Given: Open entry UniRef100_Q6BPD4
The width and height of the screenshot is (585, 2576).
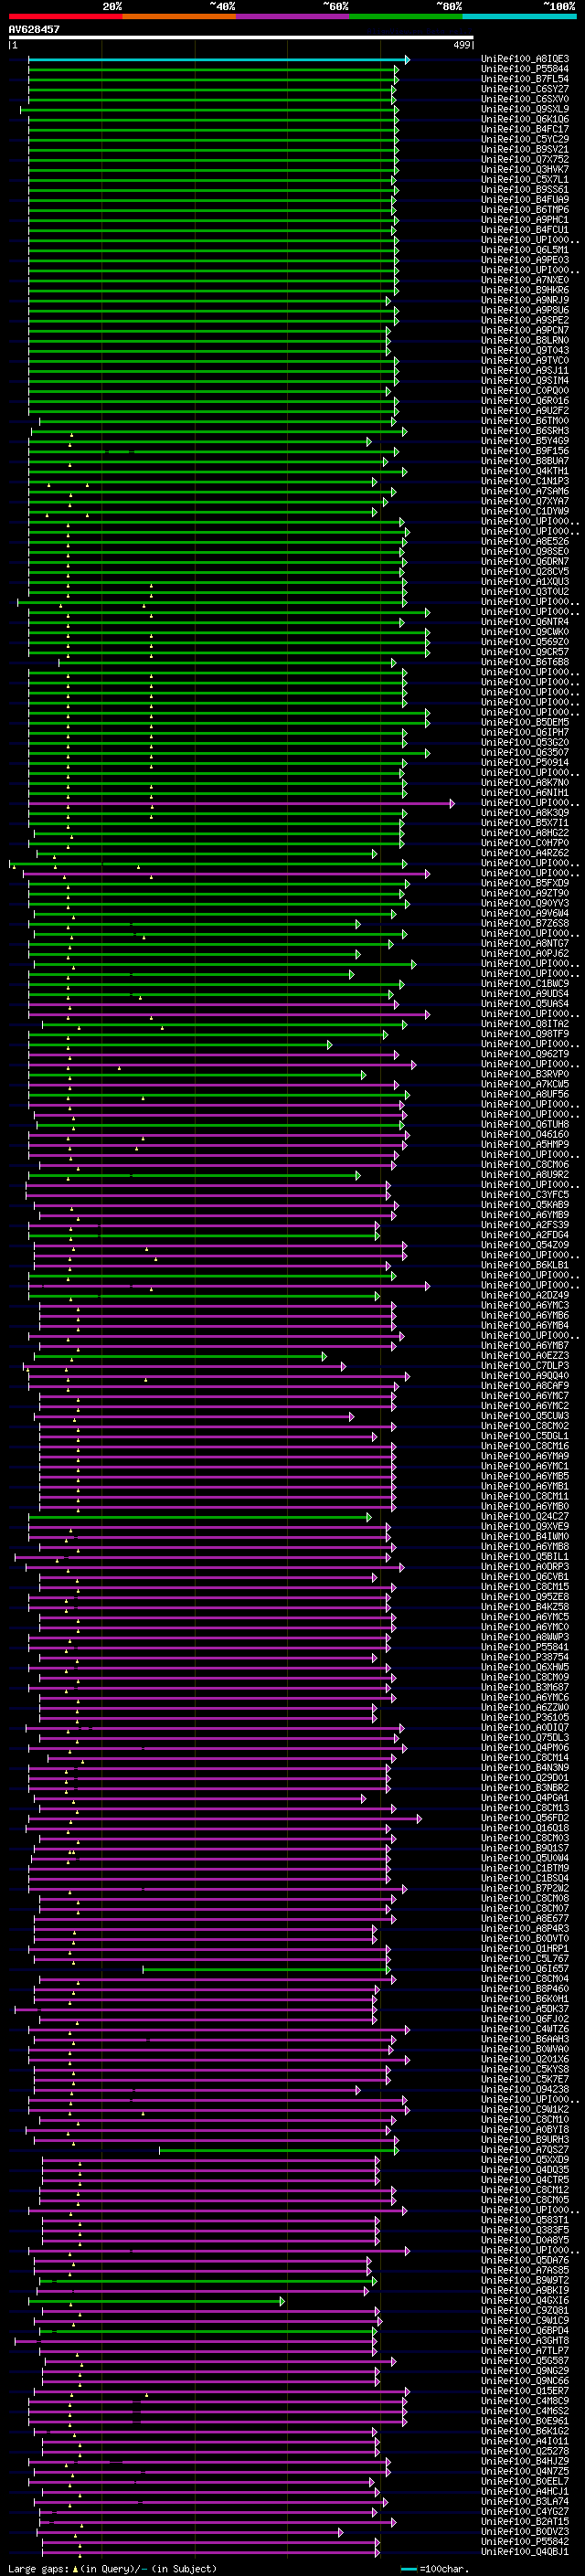Looking at the screenshot, I should pos(525,2330).
